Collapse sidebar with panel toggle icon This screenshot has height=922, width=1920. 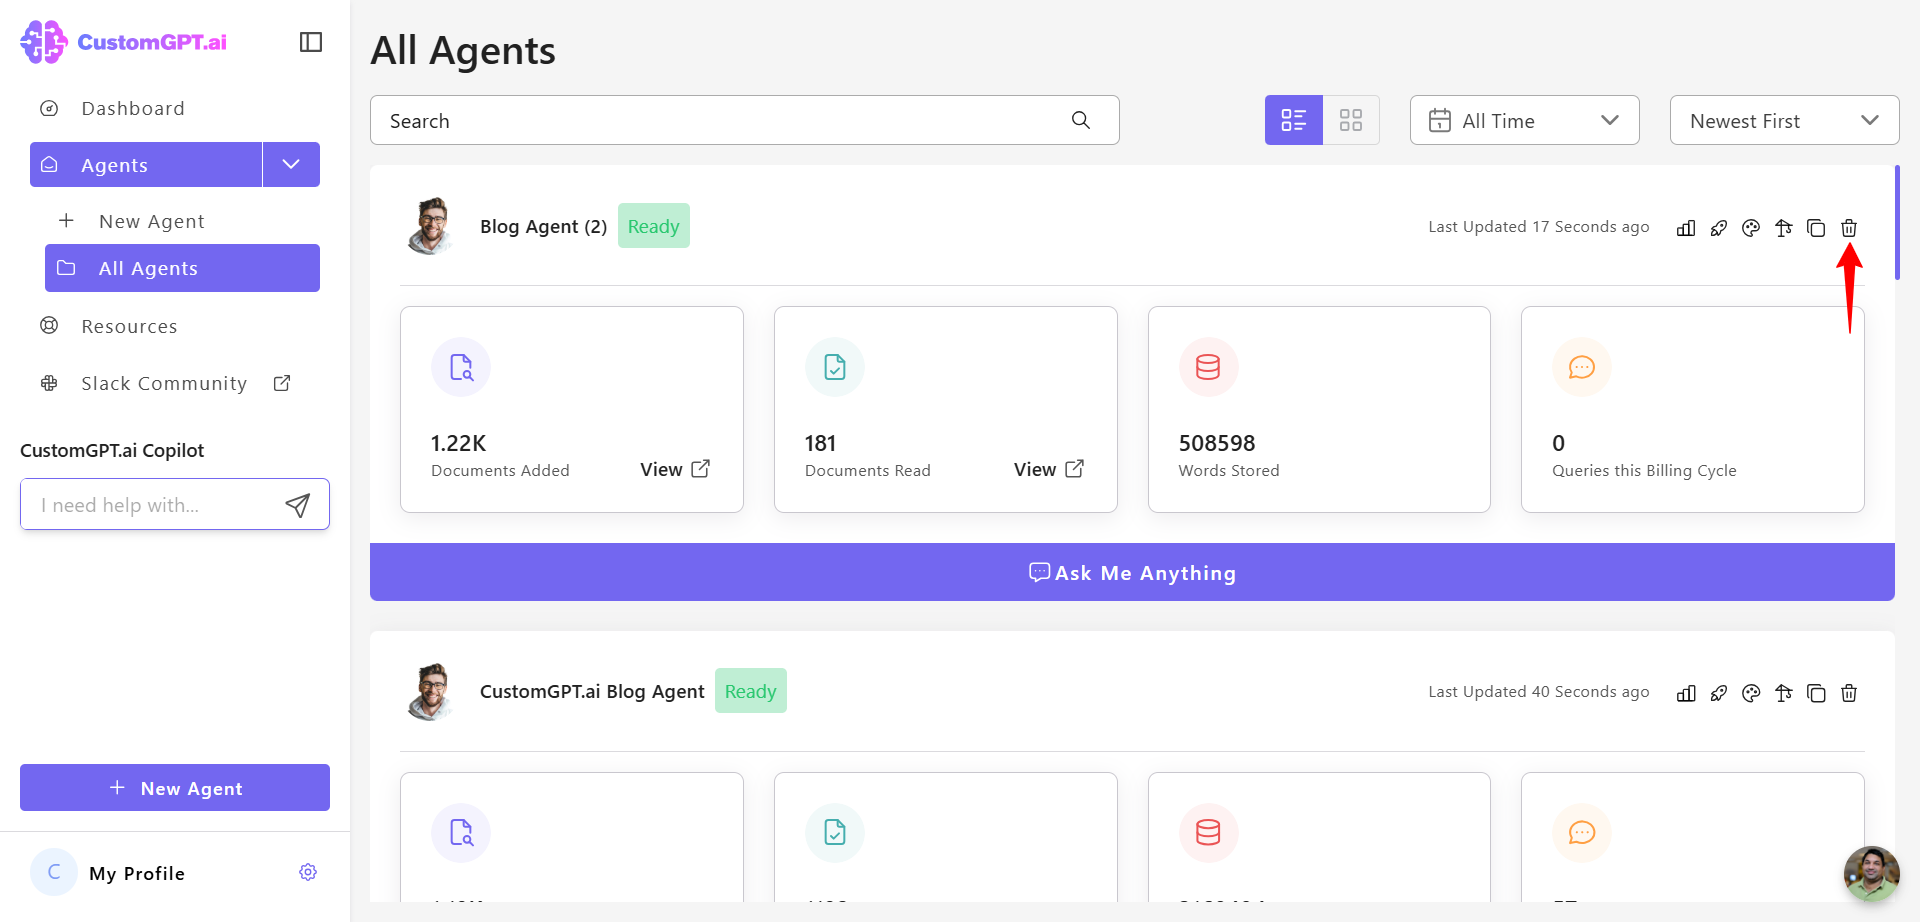point(311,42)
